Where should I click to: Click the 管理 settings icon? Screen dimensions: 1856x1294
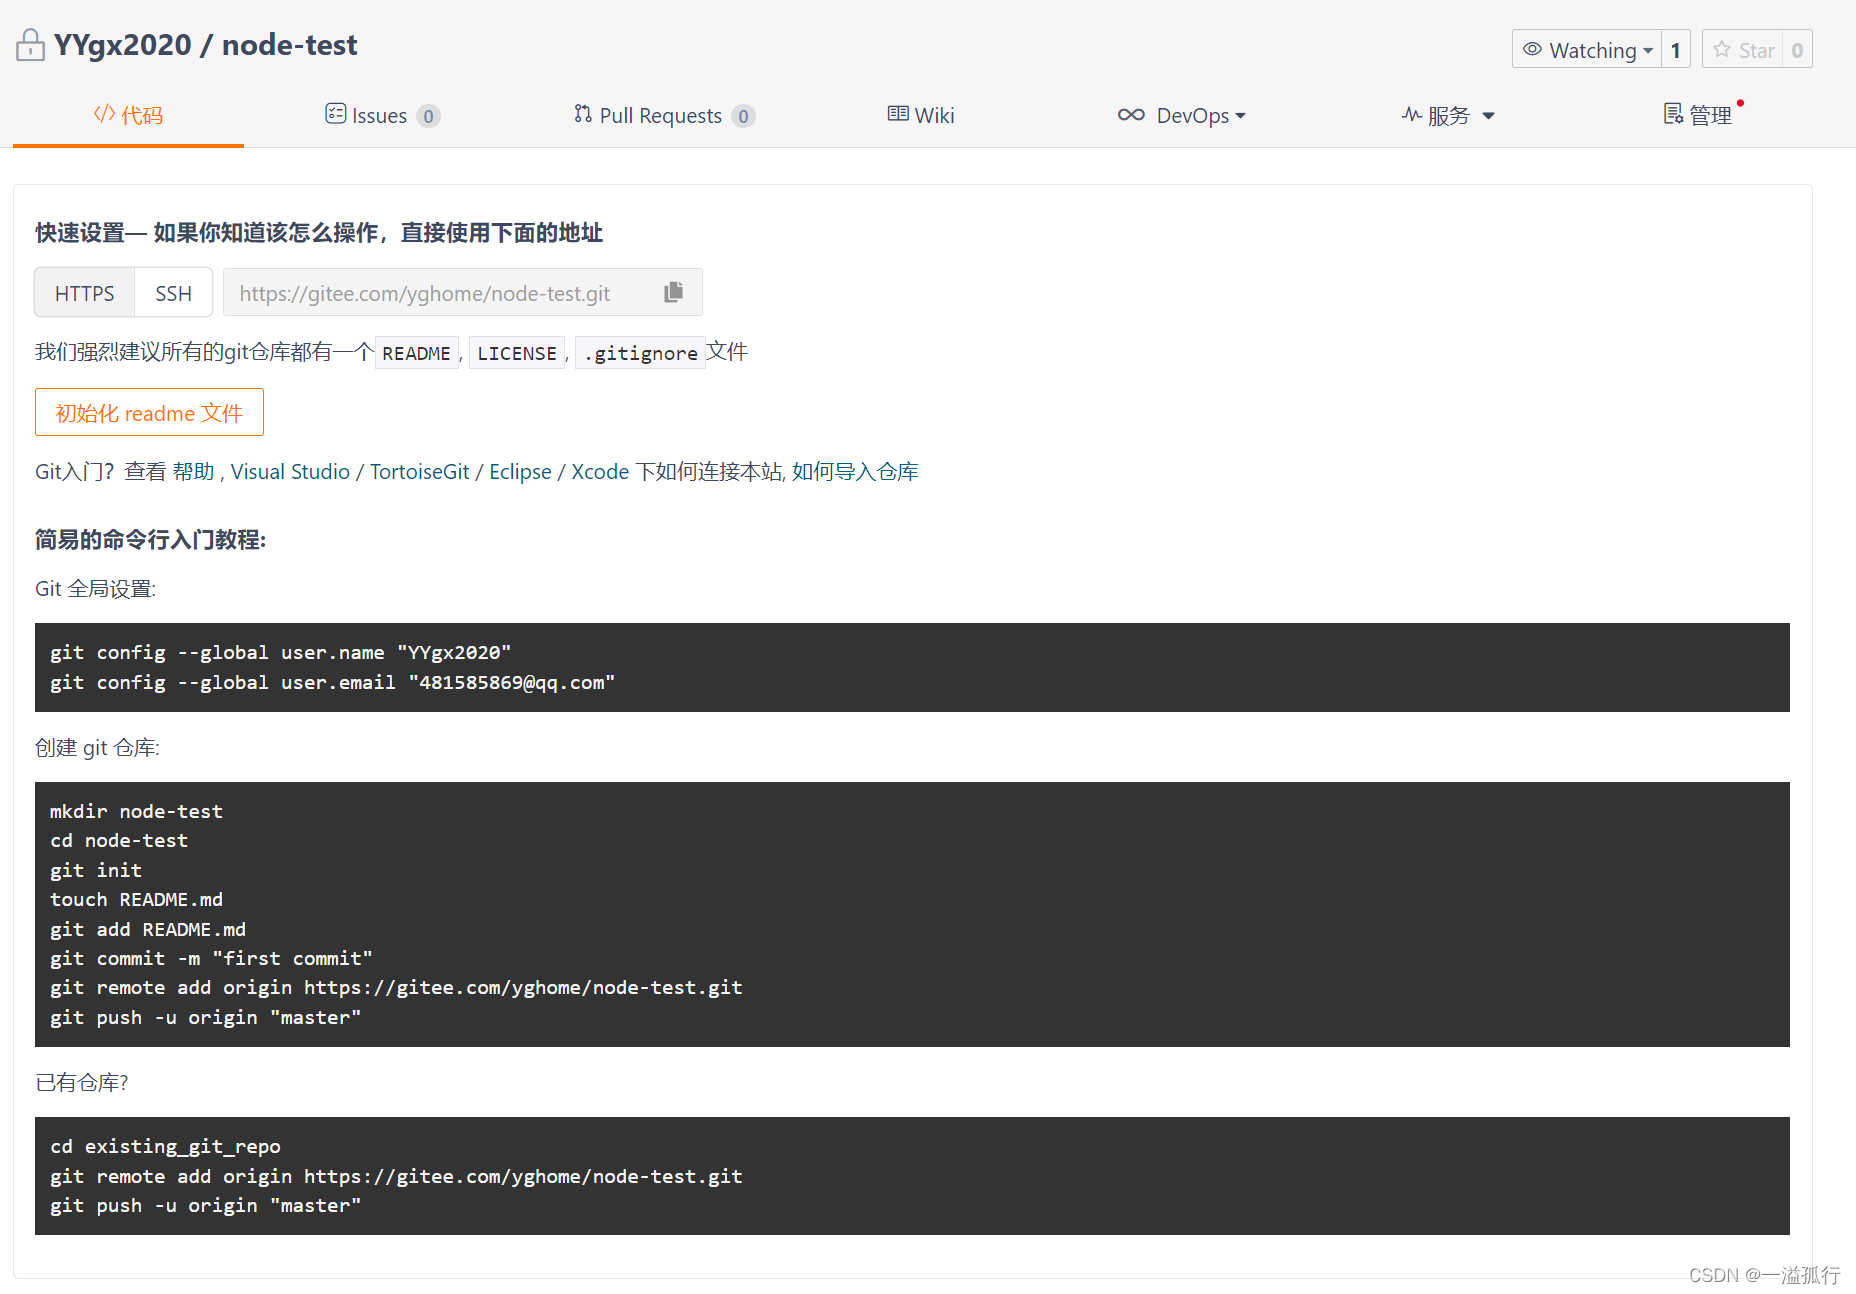(x=1673, y=114)
